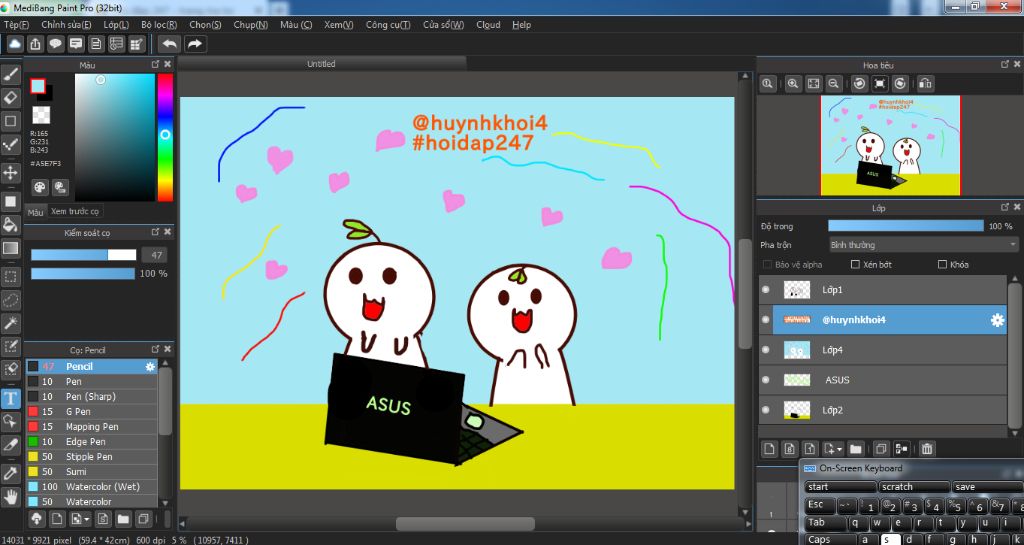This screenshot has height=545, width=1024.
Task: Fit canvas to window in navigator
Action: pos(813,84)
